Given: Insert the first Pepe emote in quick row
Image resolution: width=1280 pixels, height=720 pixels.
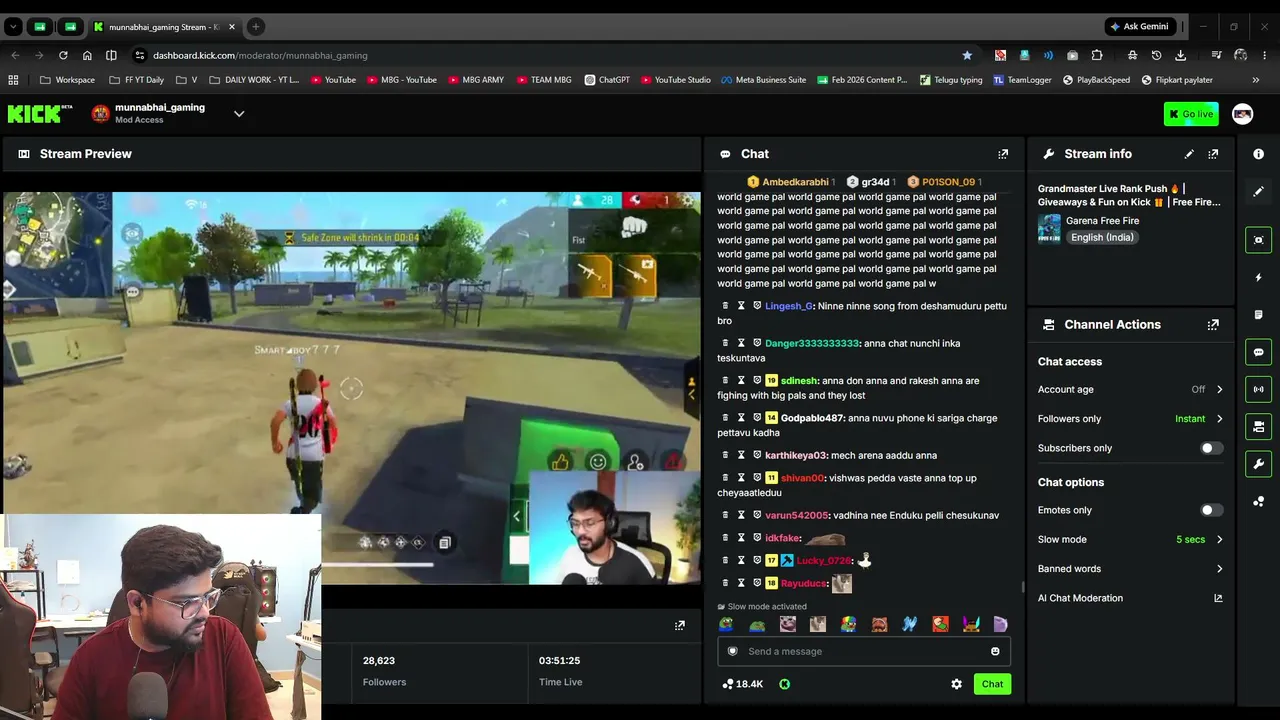Looking at the screenshot, I should (x=726, y=624).
